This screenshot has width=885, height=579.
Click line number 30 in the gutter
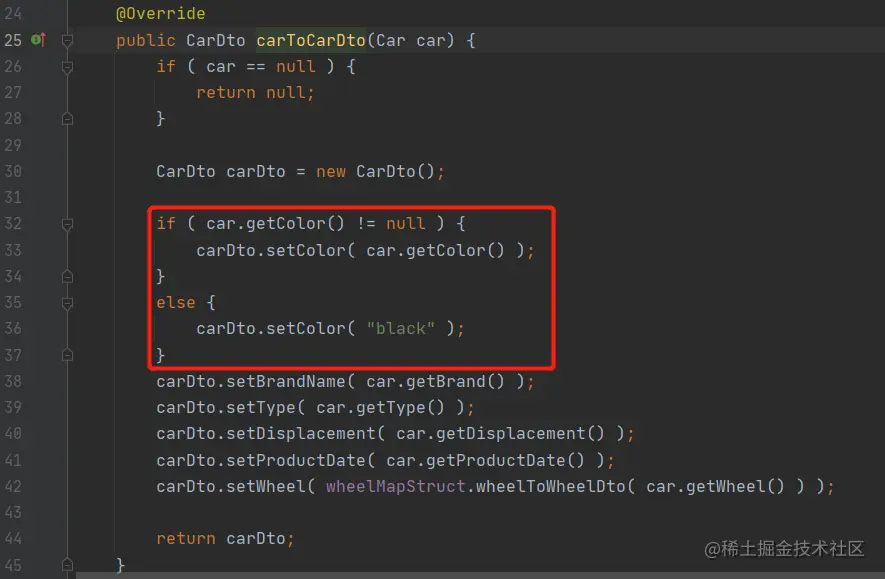tap(13, 171)
